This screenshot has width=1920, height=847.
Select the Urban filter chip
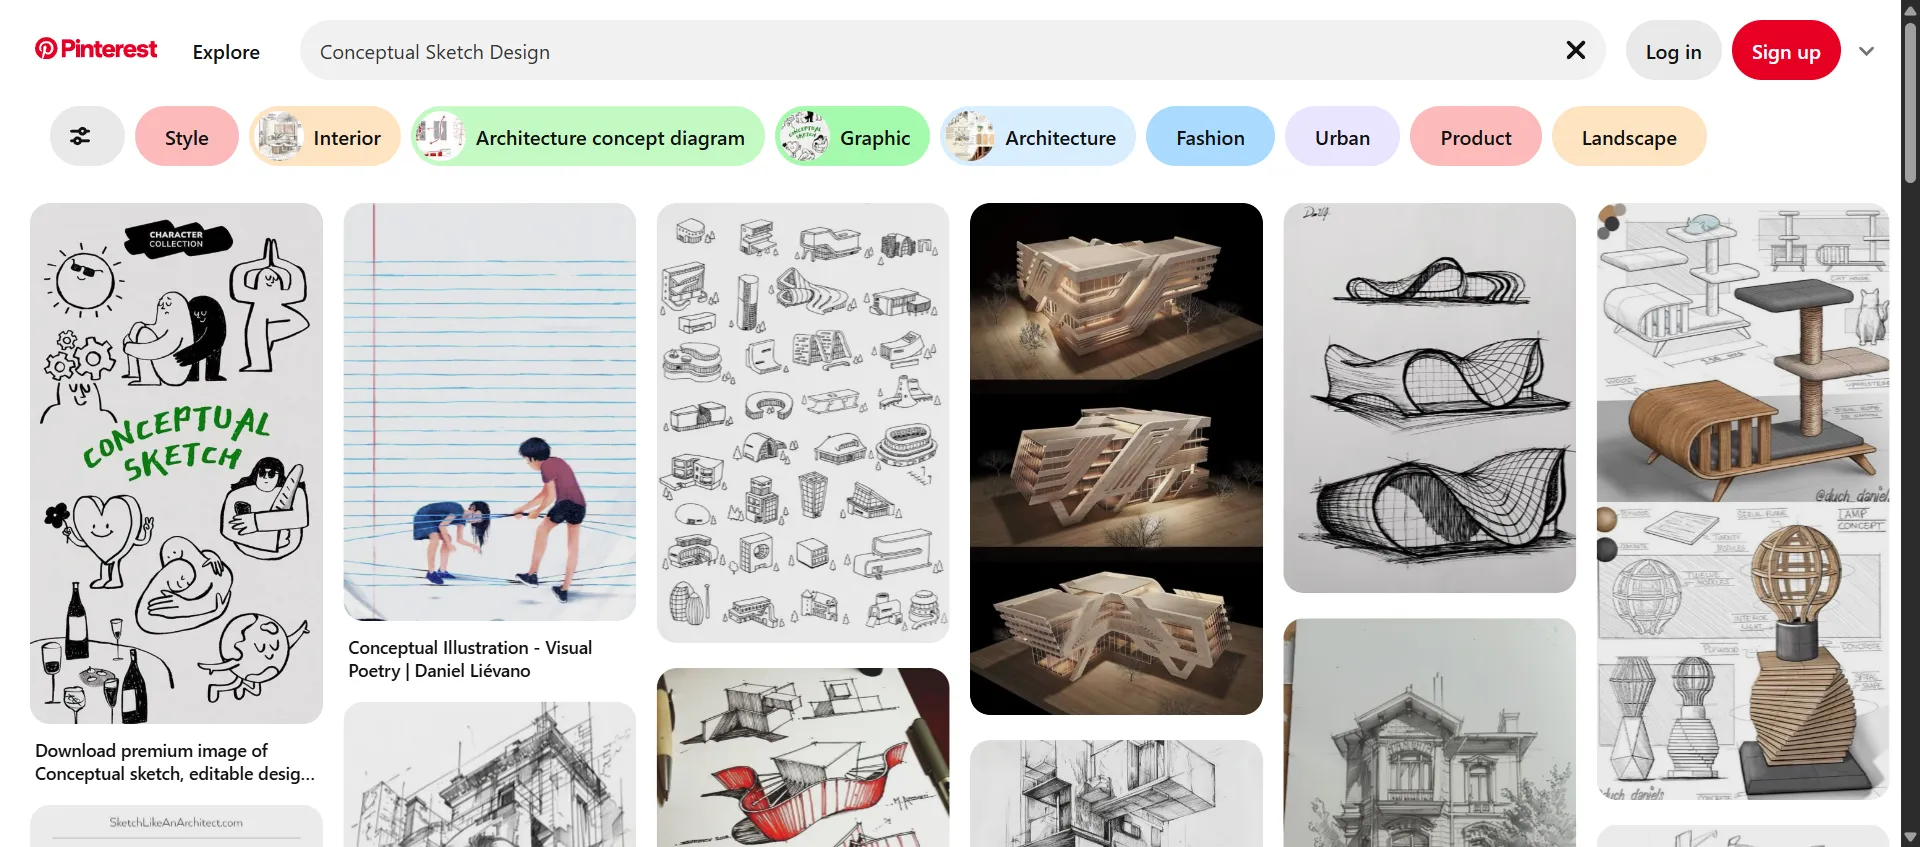click(1342, 137)
